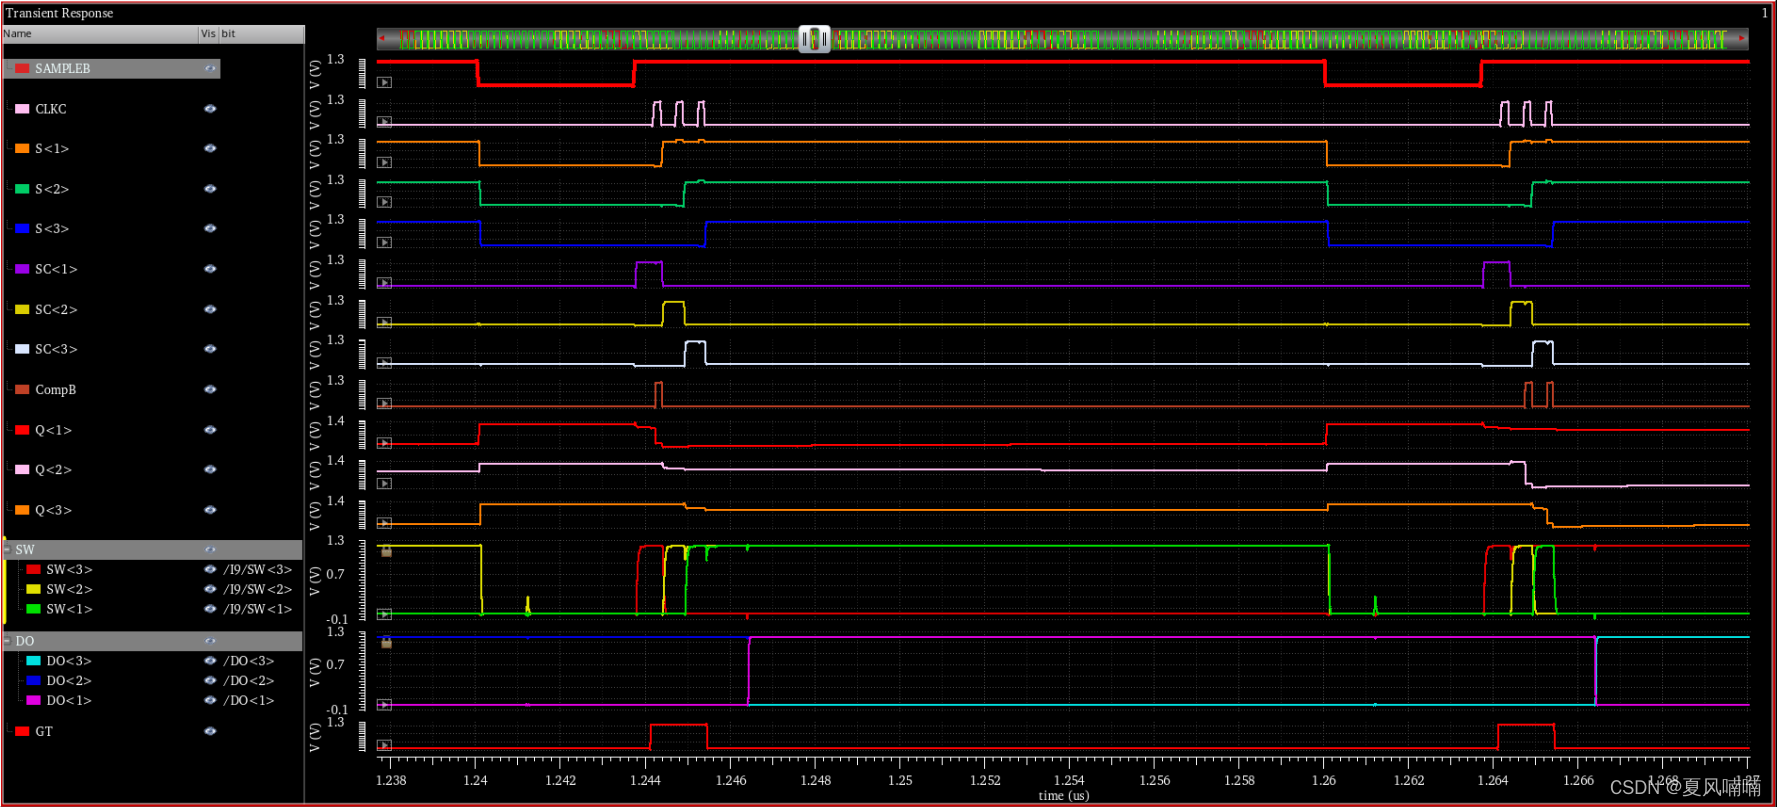Select the GT signal name
Viewport: 1777px width, 807px height.
(x=44, y=731)
